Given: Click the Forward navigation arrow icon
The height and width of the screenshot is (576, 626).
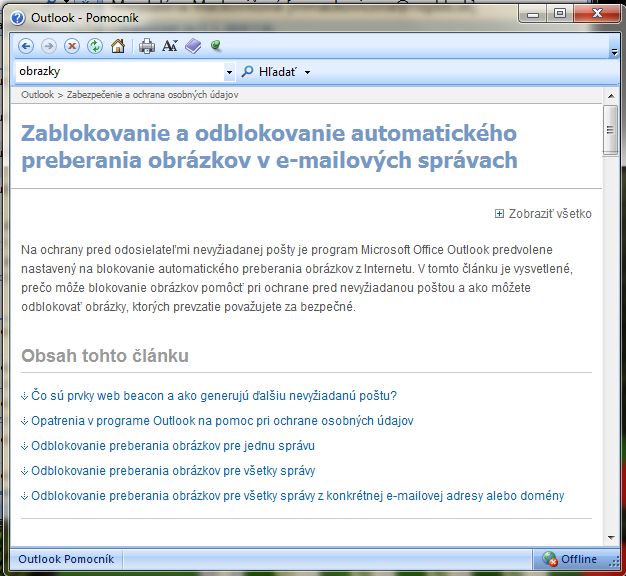Looking at the screenshot, I should (x=49, y=46).
